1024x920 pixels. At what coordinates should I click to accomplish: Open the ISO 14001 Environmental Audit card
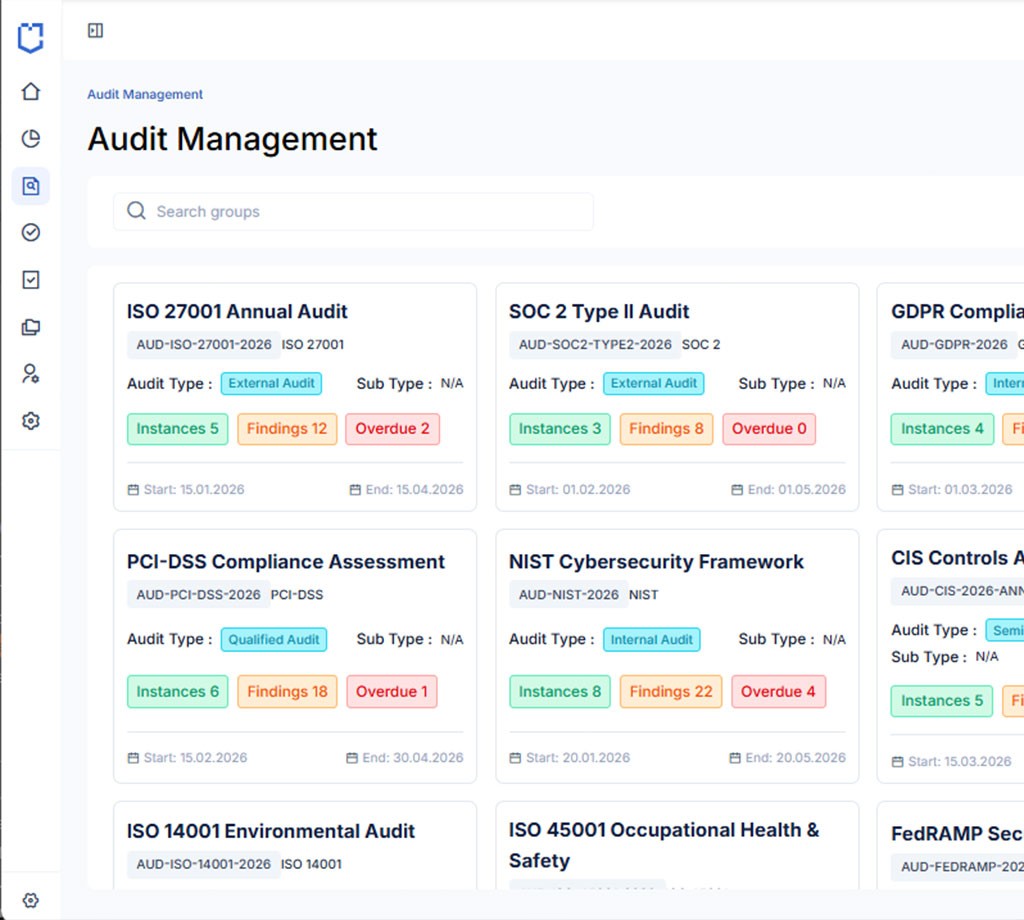point(295,846)
